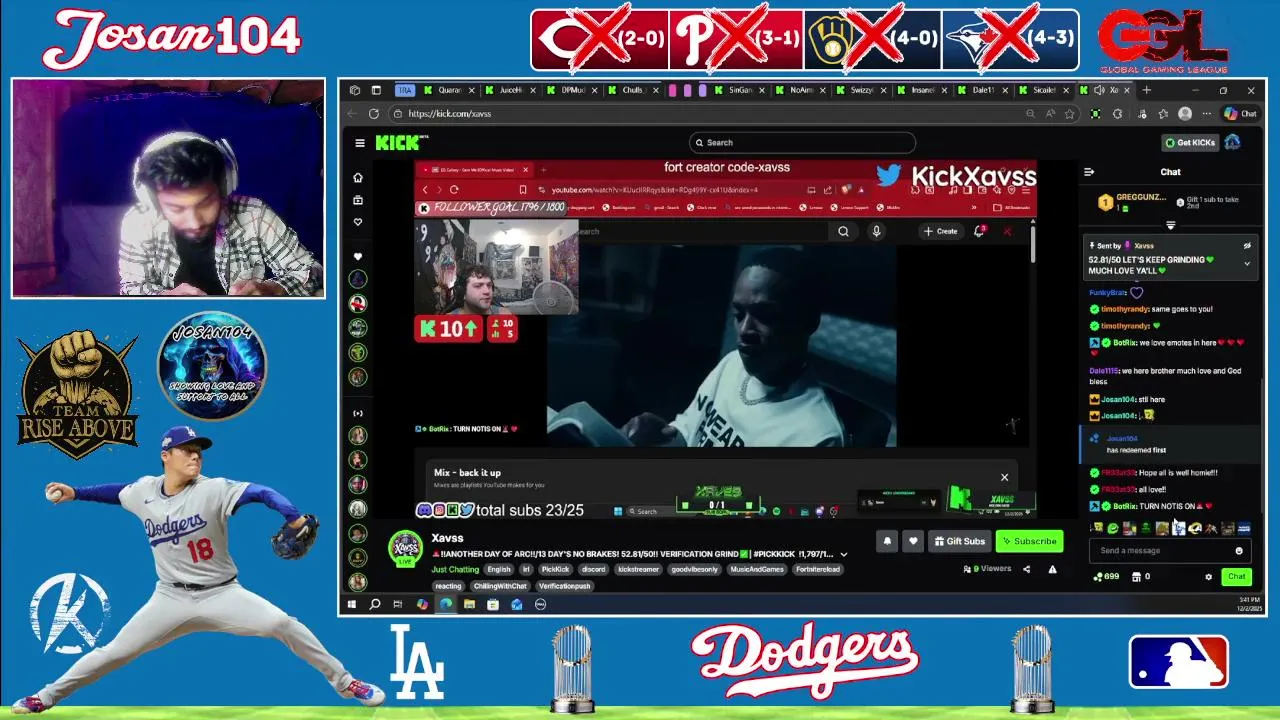Screen dimensions: 1280x720
Task: Select the English tag
Action: point(499,570)
